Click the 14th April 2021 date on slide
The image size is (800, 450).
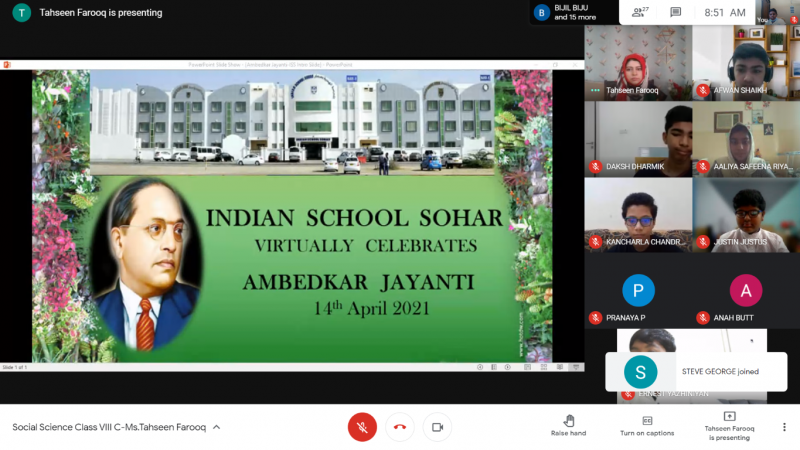pyautogui.click(x=371, y=308)
